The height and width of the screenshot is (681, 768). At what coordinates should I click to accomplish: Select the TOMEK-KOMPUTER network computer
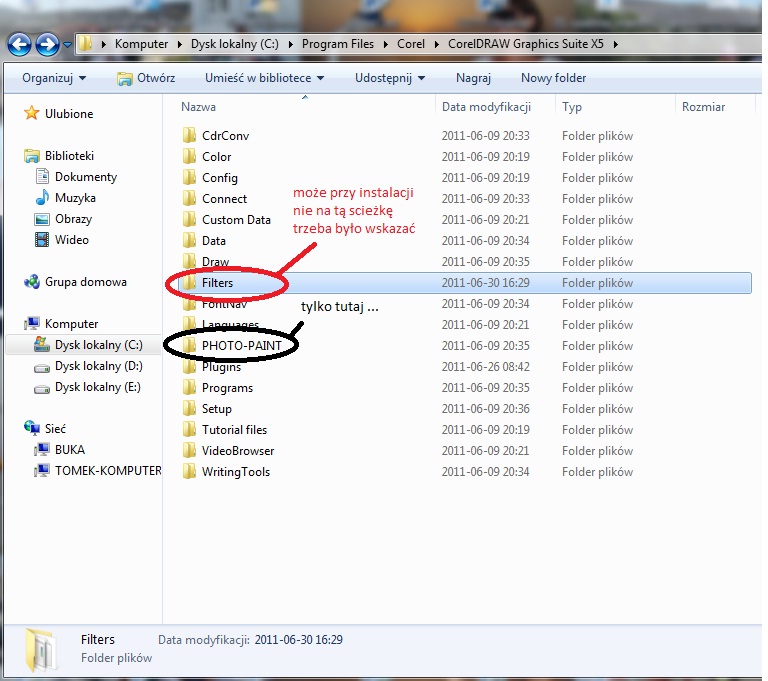(x=107, y=470)
